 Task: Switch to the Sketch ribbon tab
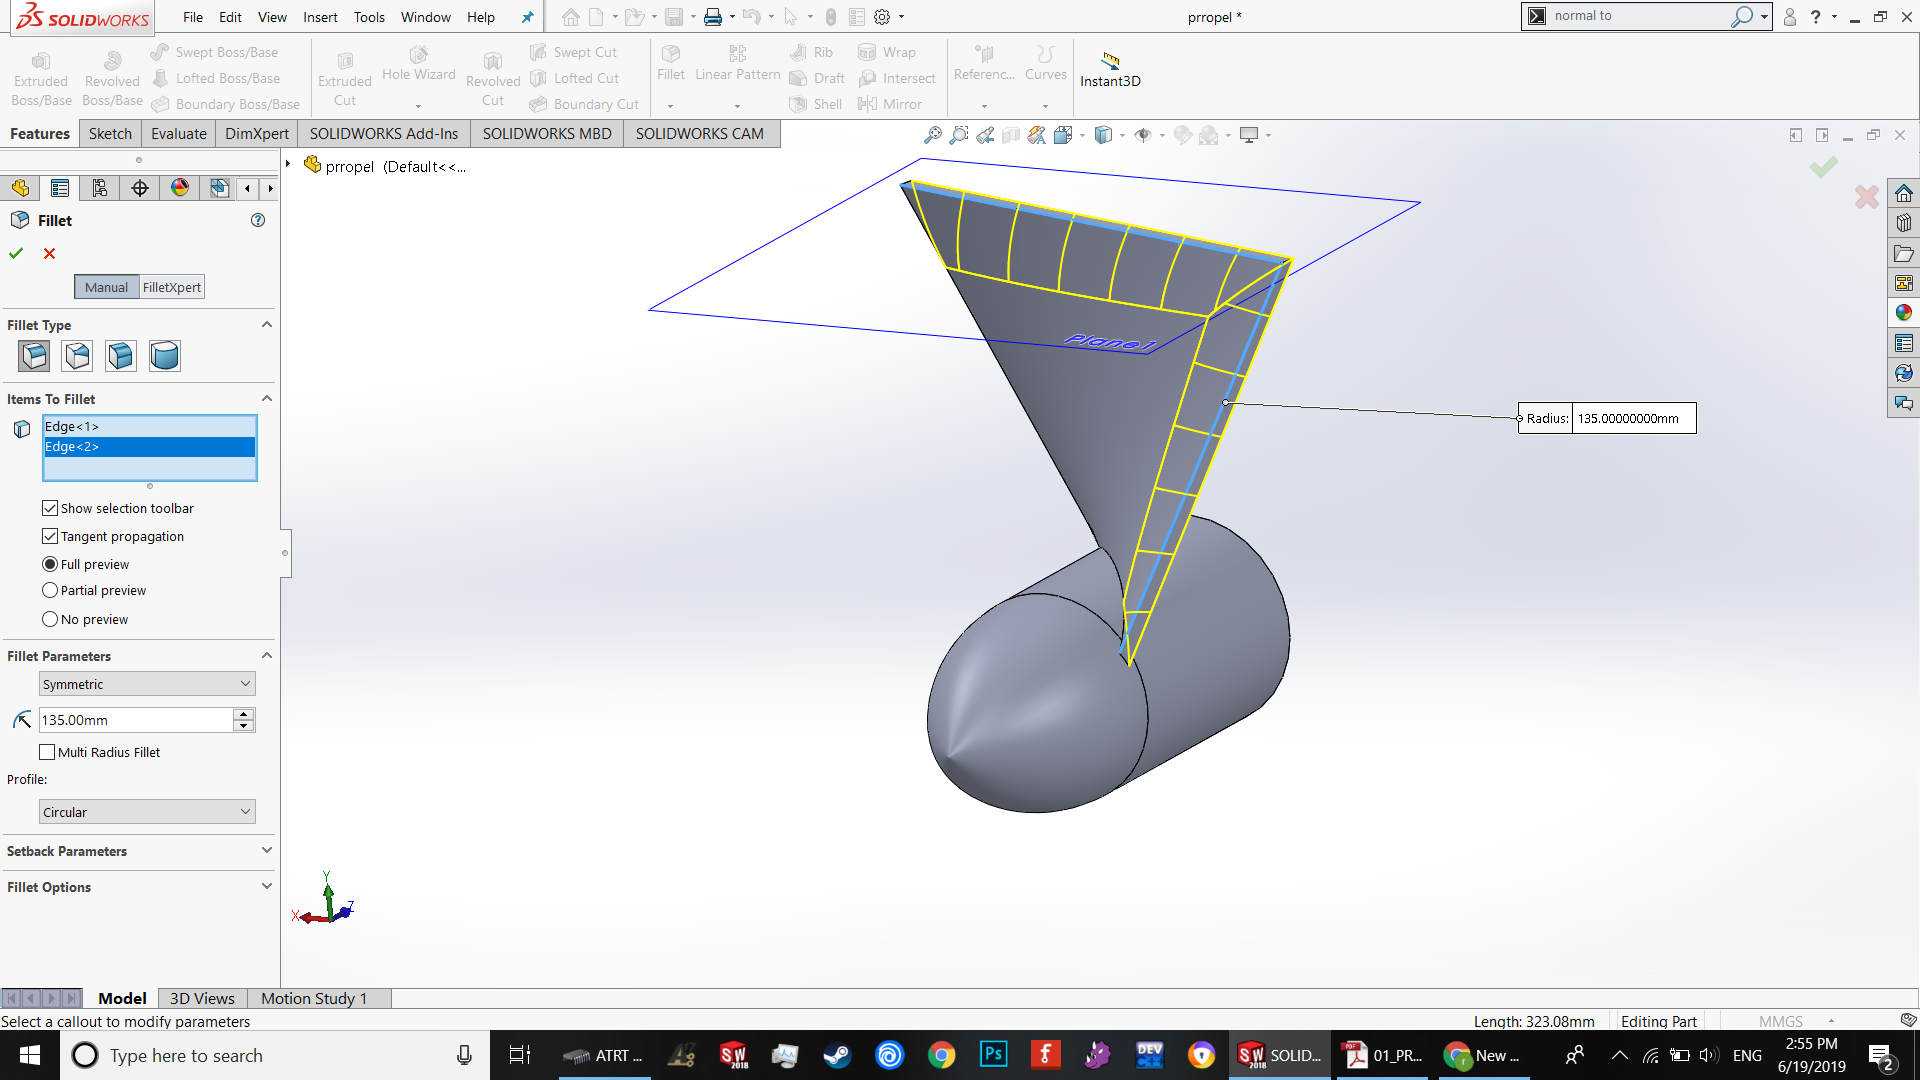(110, 134)
